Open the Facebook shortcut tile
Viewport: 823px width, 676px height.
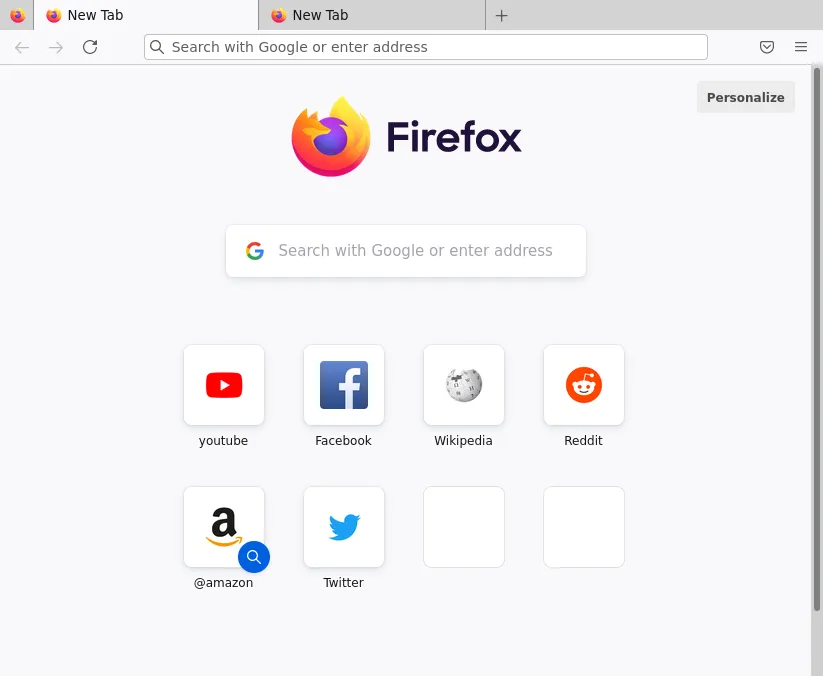pyautogui.click(x=343, y=385)
